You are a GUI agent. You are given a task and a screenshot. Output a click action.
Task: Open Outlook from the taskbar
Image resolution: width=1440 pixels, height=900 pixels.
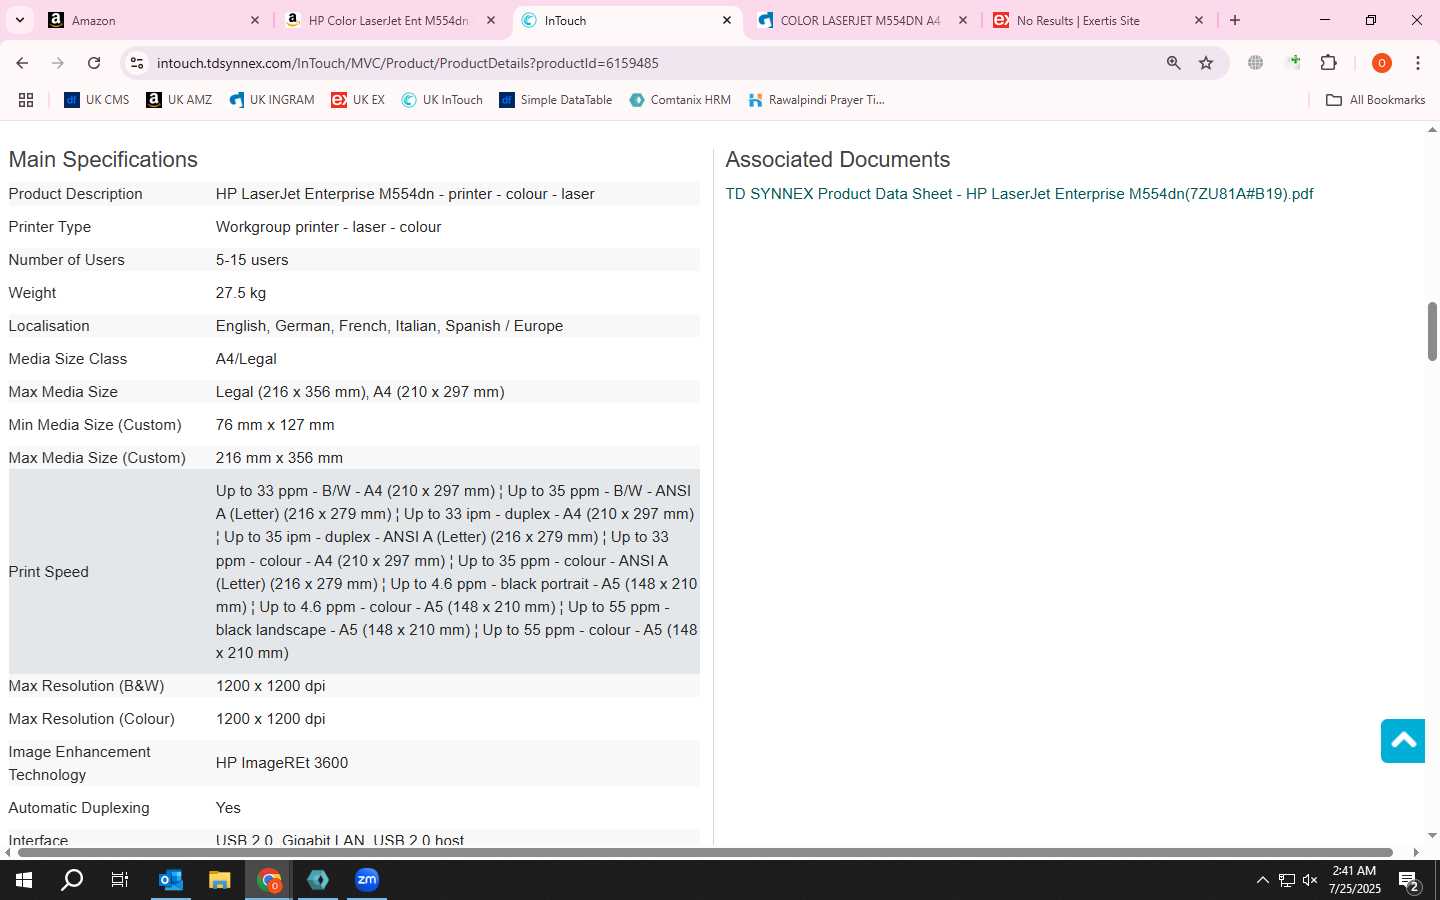[171, 880]
